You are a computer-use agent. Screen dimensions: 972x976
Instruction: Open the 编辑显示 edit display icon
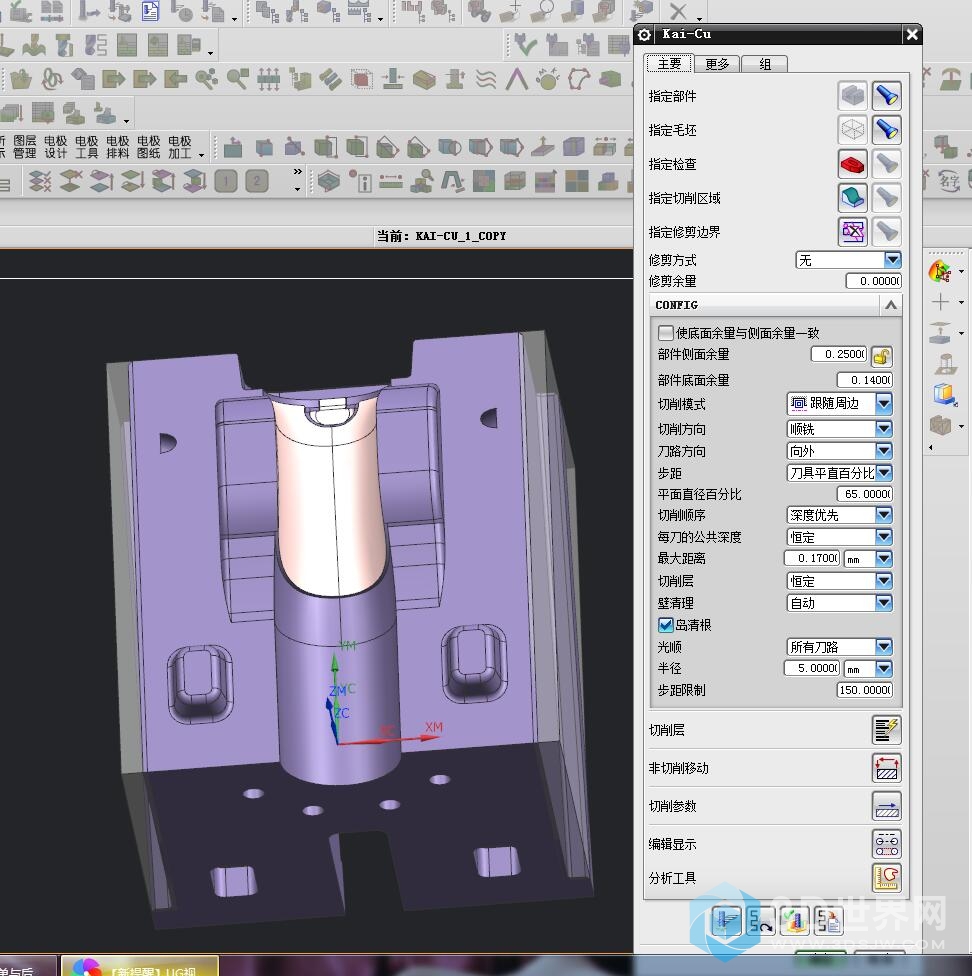coord(886,844)
